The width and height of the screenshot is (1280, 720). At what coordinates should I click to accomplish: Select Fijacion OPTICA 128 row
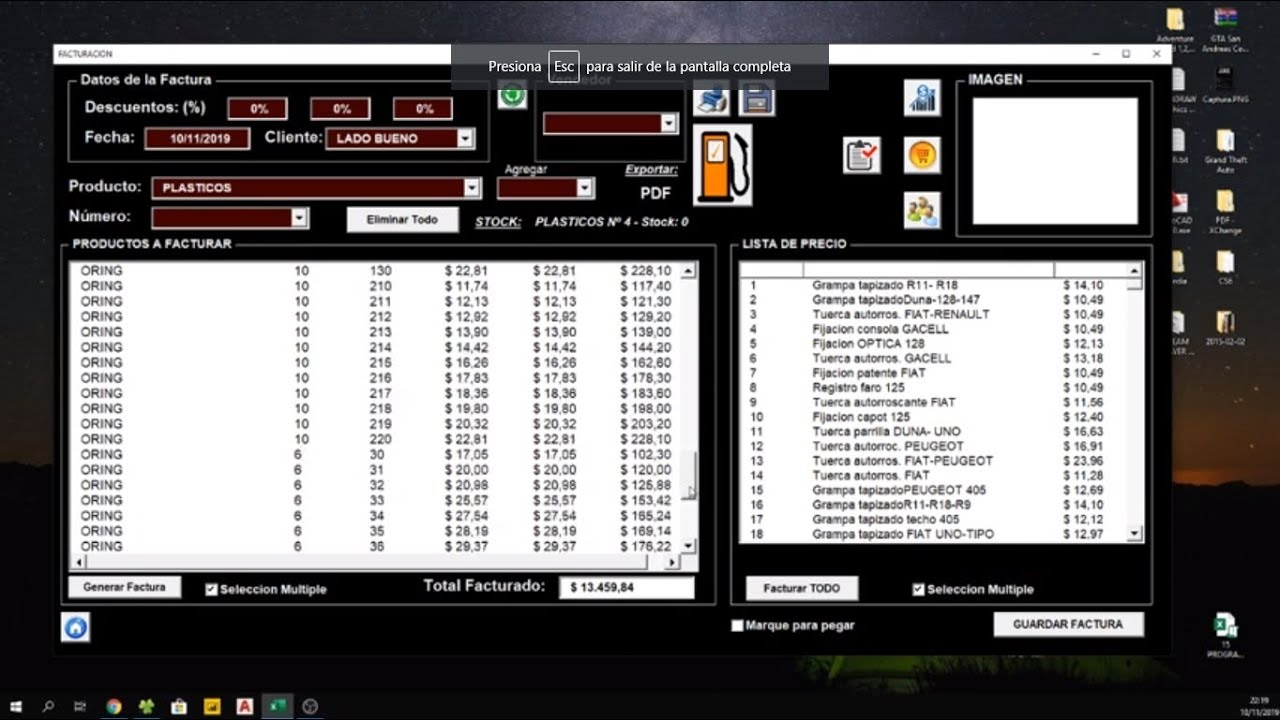933,344
